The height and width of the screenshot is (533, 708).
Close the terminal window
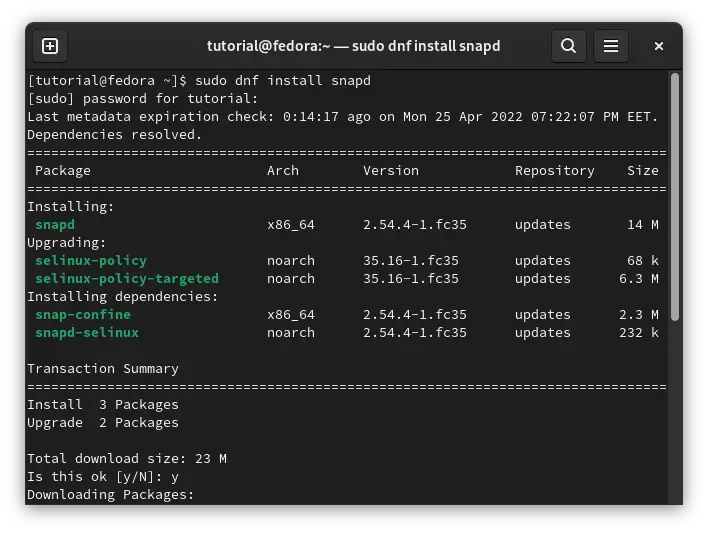pyautogui.click(x=659, y=46)
